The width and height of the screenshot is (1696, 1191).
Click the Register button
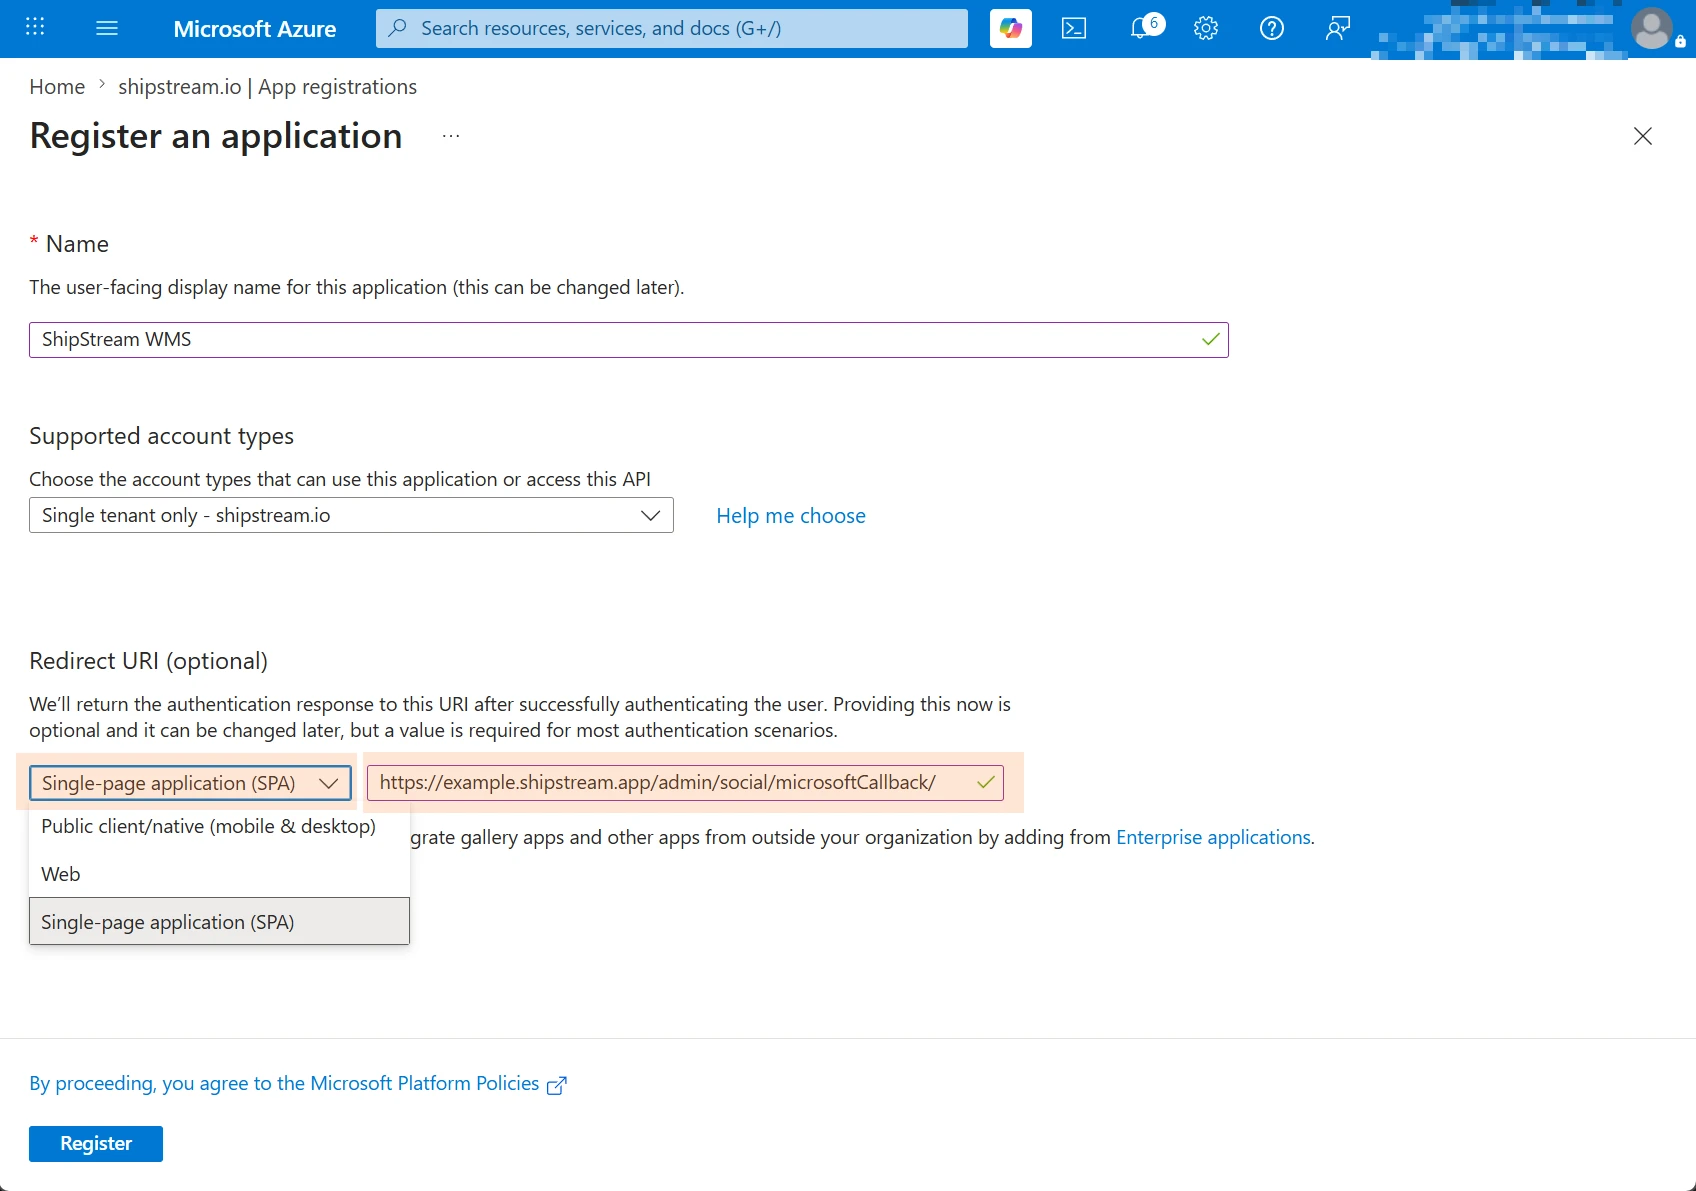(x=96, y=1144)
